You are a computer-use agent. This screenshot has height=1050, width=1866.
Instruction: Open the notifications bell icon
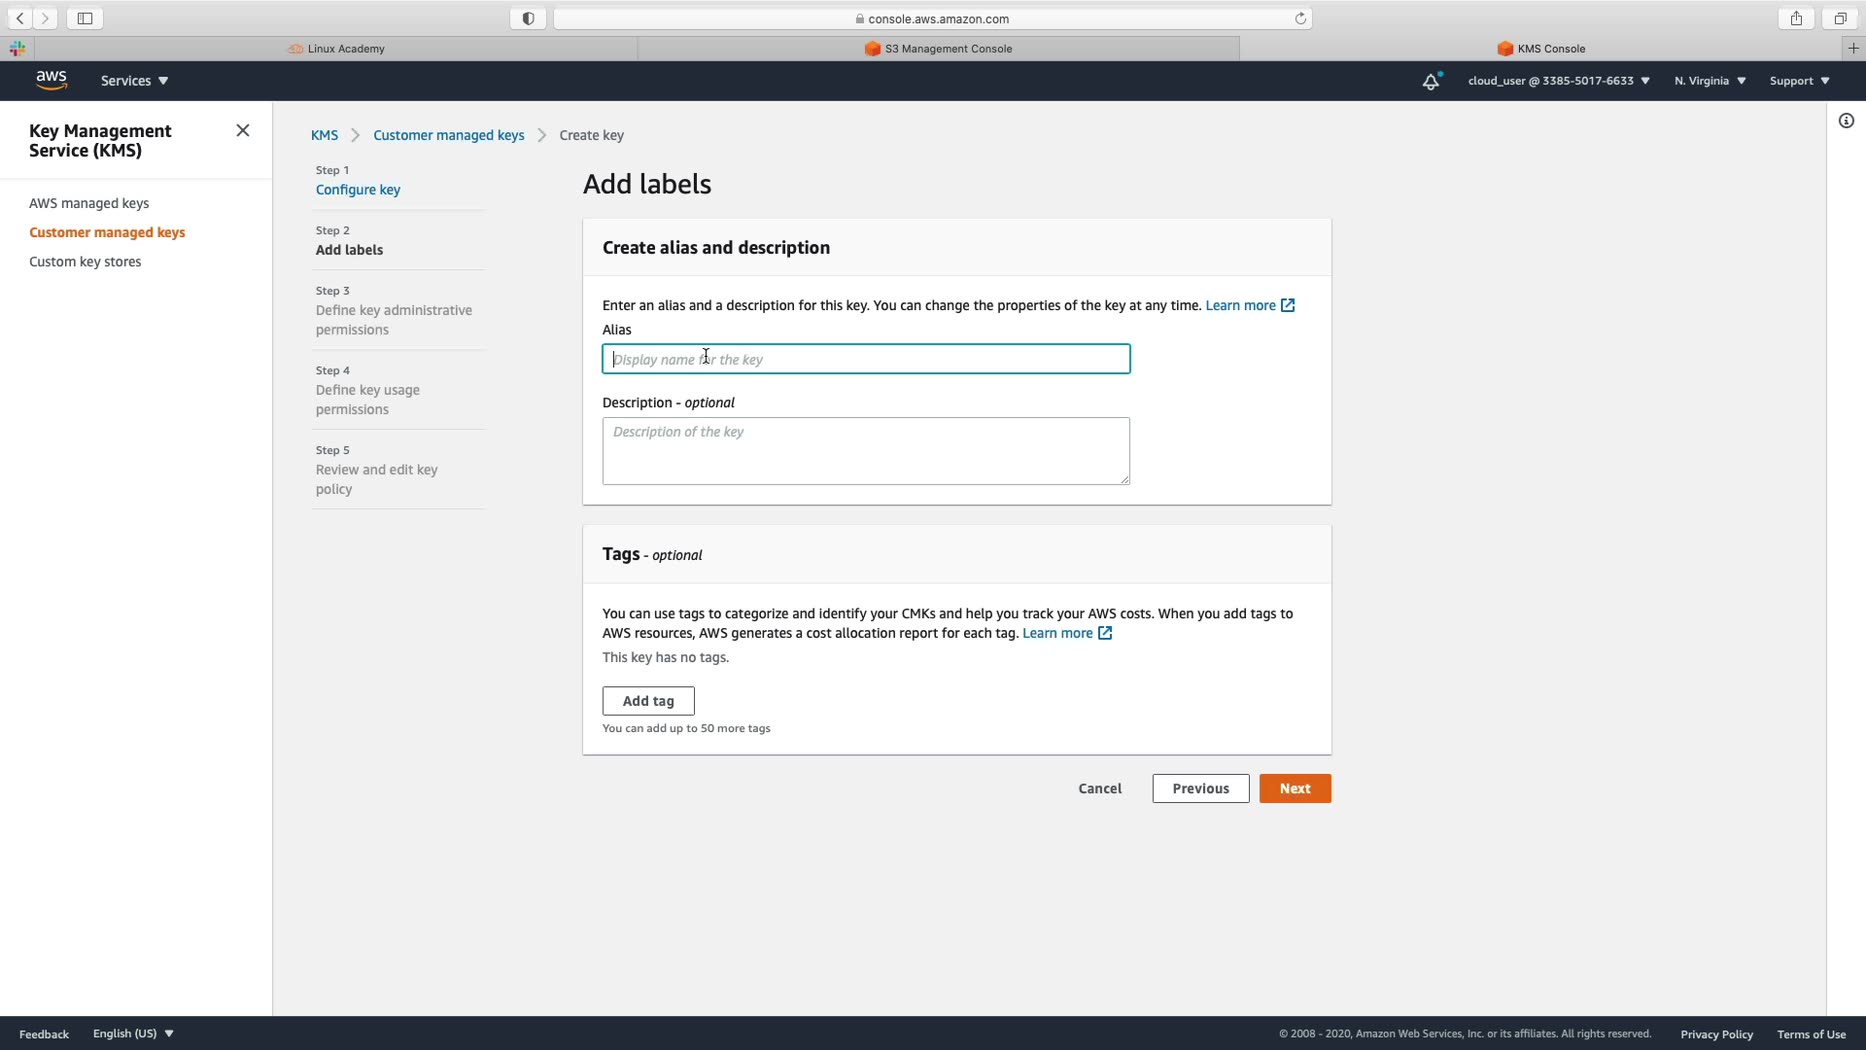click(x=1431, y=81)
